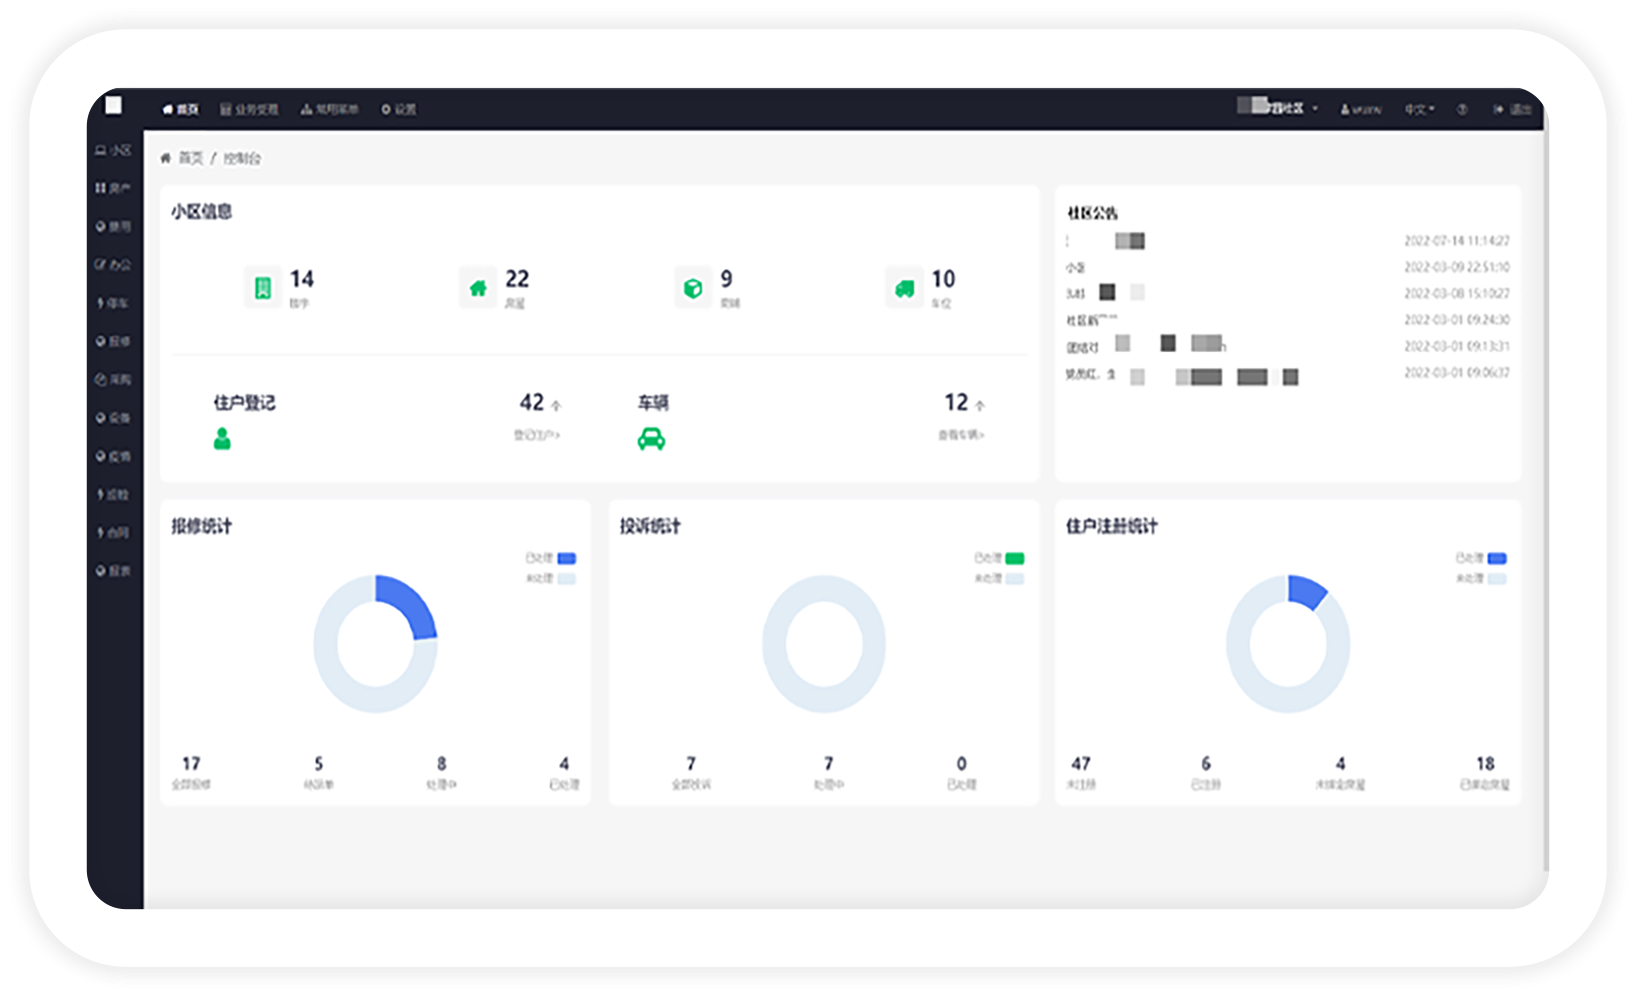This screenshot has height=998, width=1638.
Task: Toggle blue 已处理 legend in 报修统计 chart
Action: [x=566, y=558]
